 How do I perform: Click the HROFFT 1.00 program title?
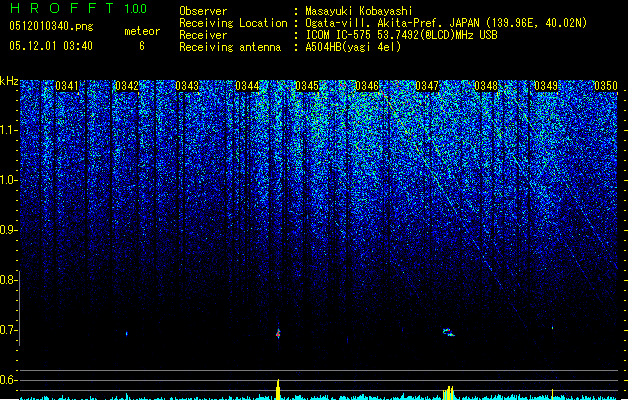click(78, 8)
